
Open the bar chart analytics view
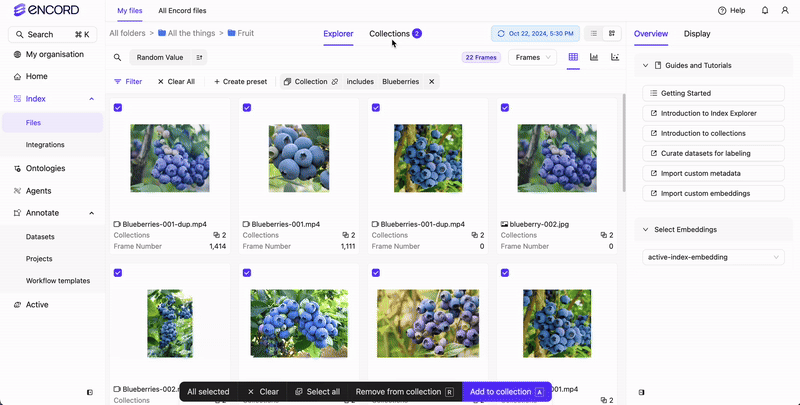[594, 57]
